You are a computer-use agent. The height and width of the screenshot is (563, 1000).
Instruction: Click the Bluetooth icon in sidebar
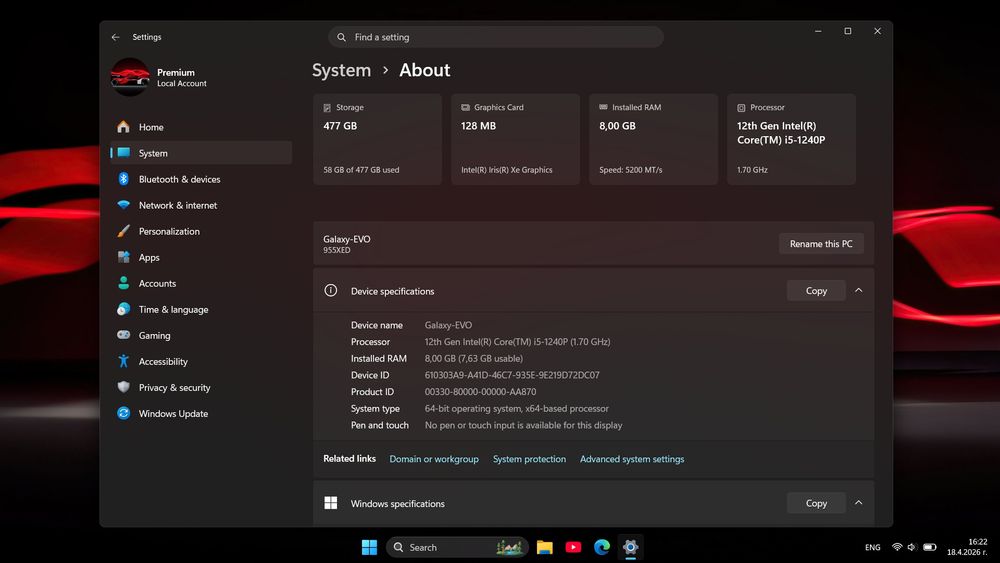[x=124, y=179]
